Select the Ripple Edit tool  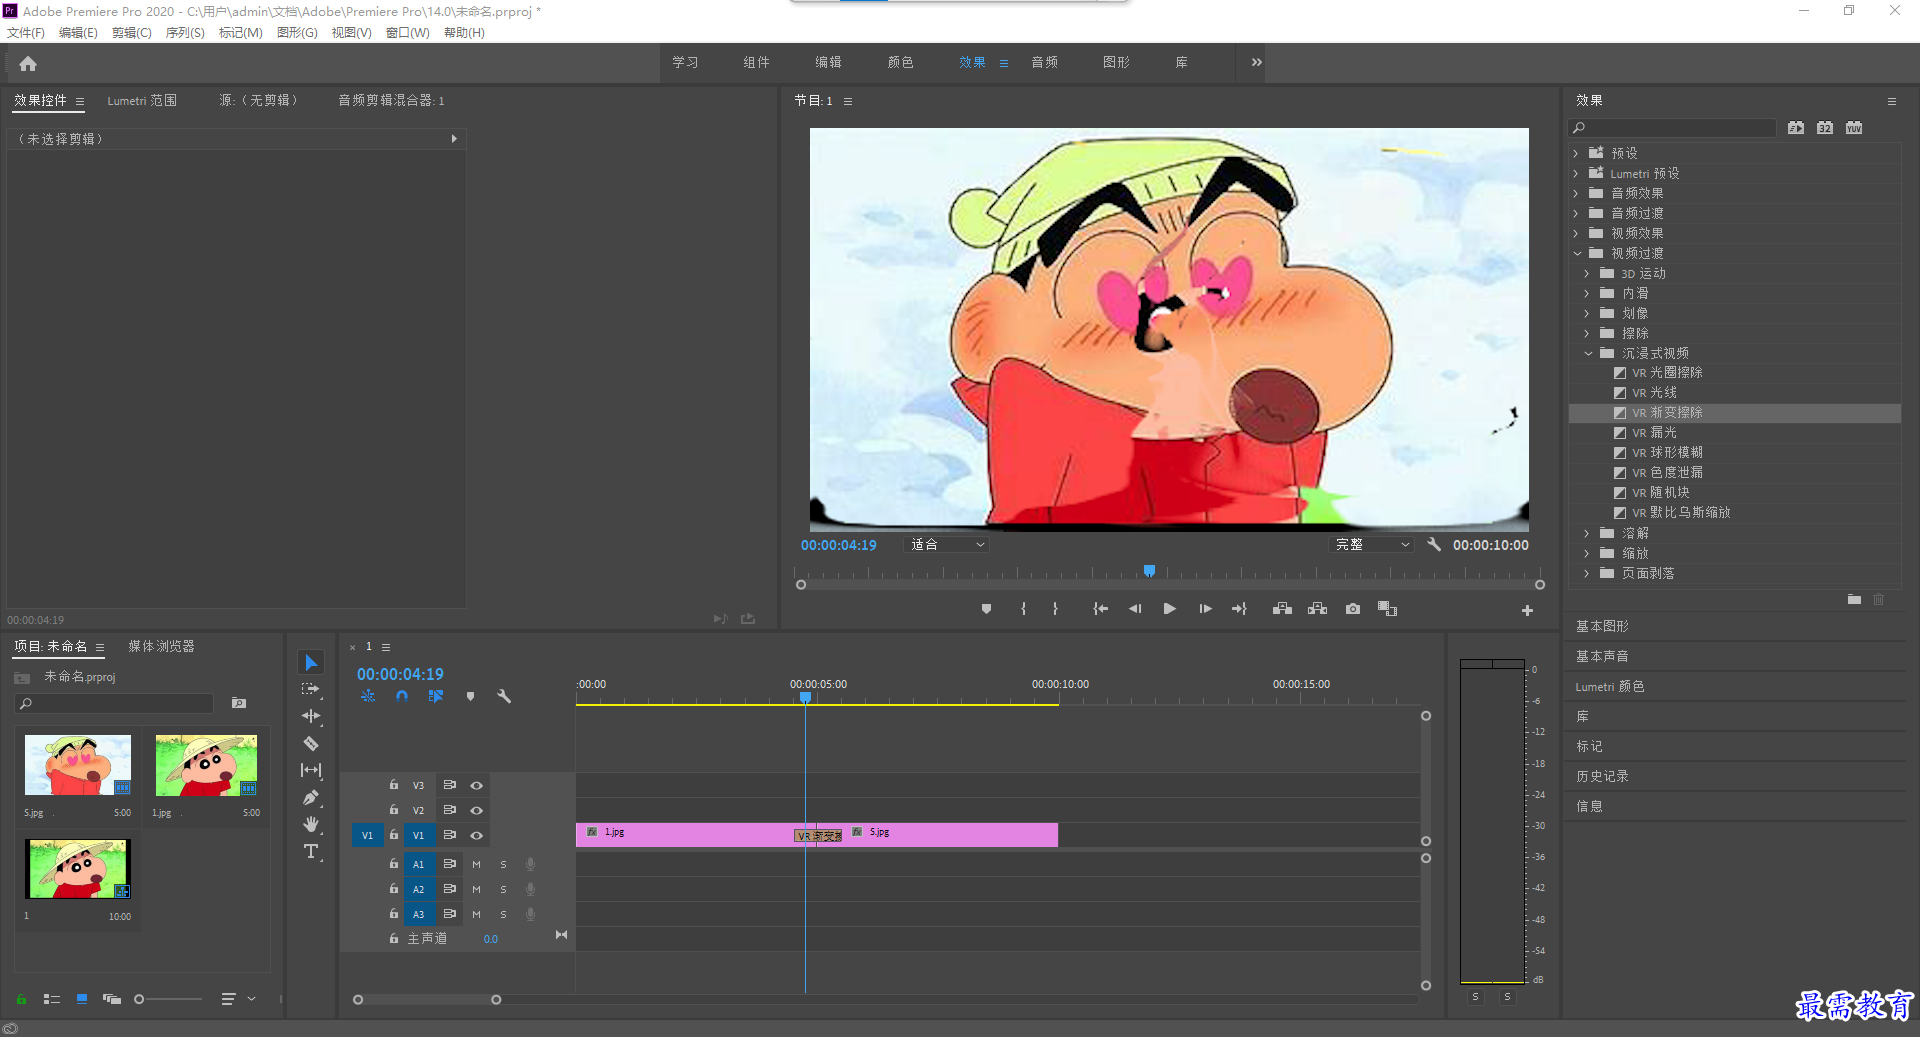click(x=311, y=716)
